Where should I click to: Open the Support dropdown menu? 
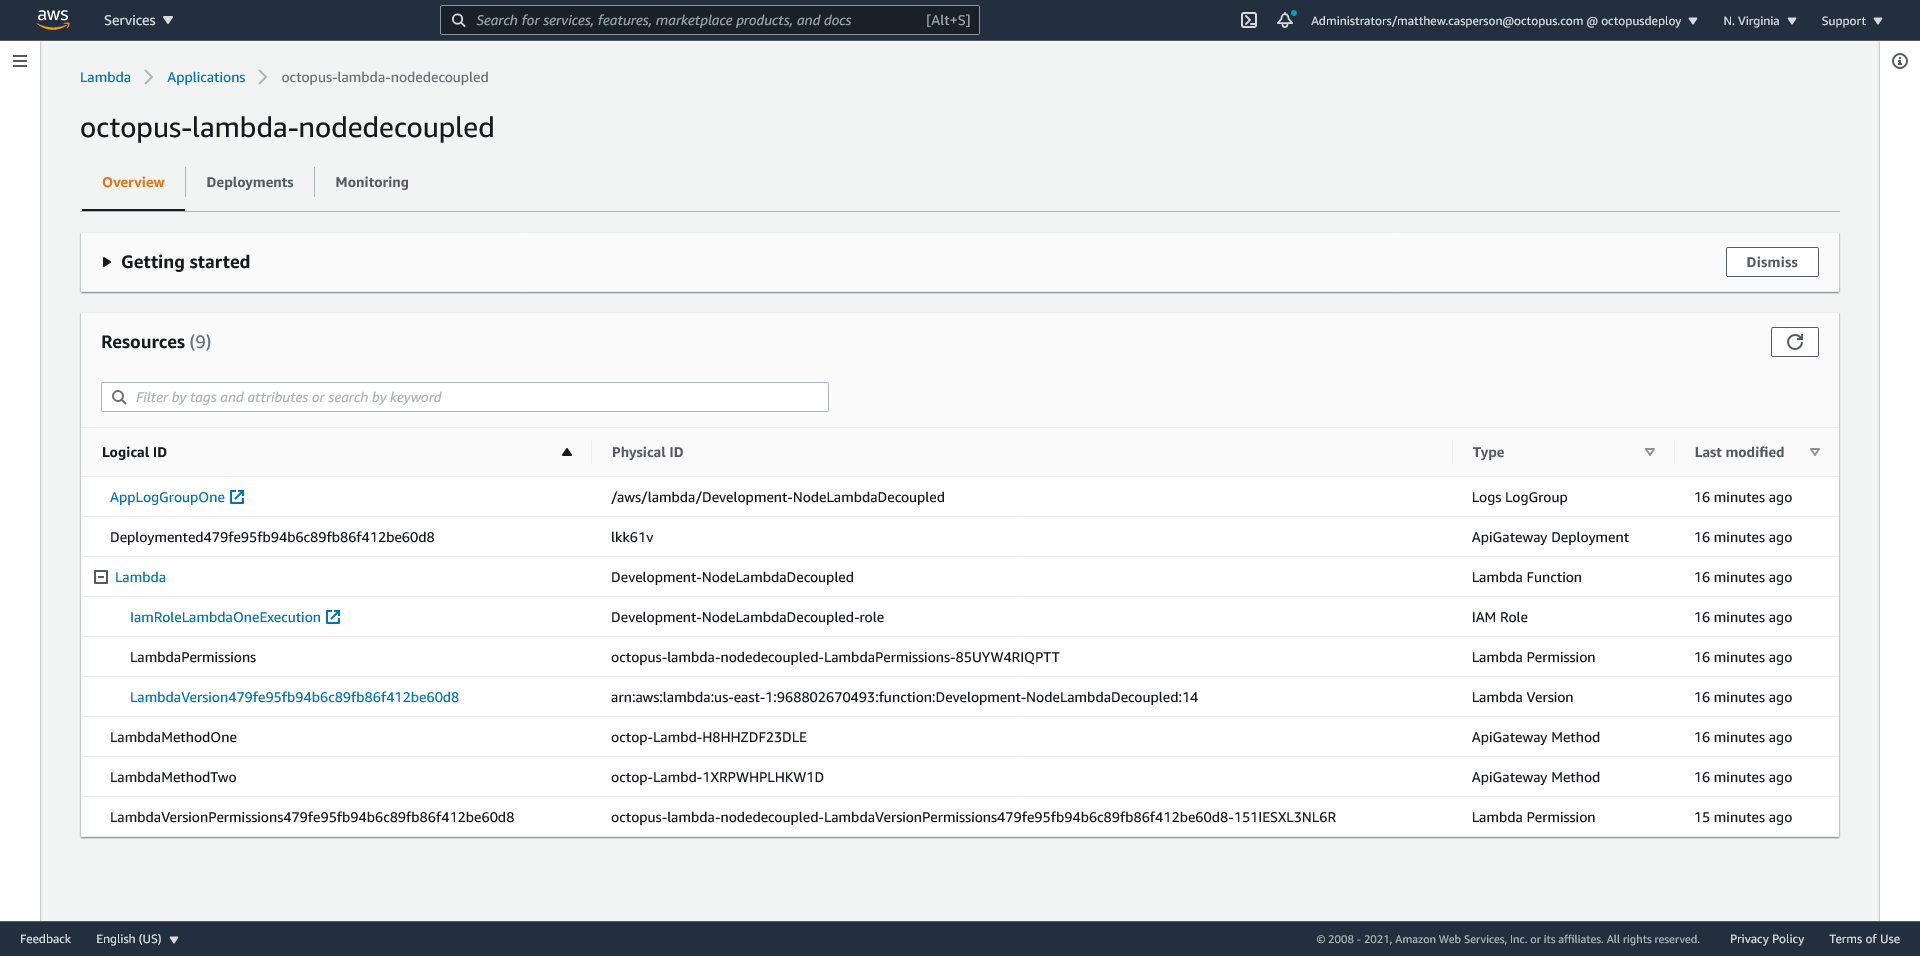(x=1851, y=21)
